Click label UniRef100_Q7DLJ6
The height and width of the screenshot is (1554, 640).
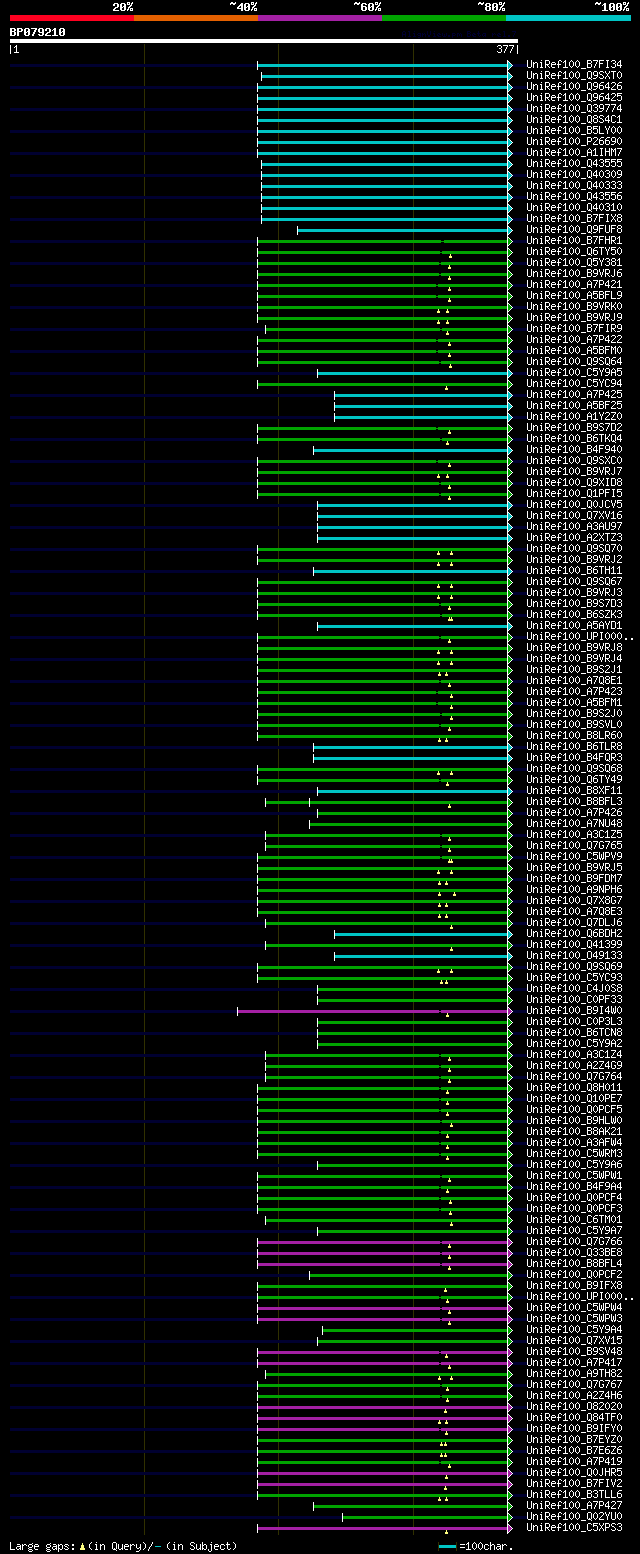tap(574, 923)
